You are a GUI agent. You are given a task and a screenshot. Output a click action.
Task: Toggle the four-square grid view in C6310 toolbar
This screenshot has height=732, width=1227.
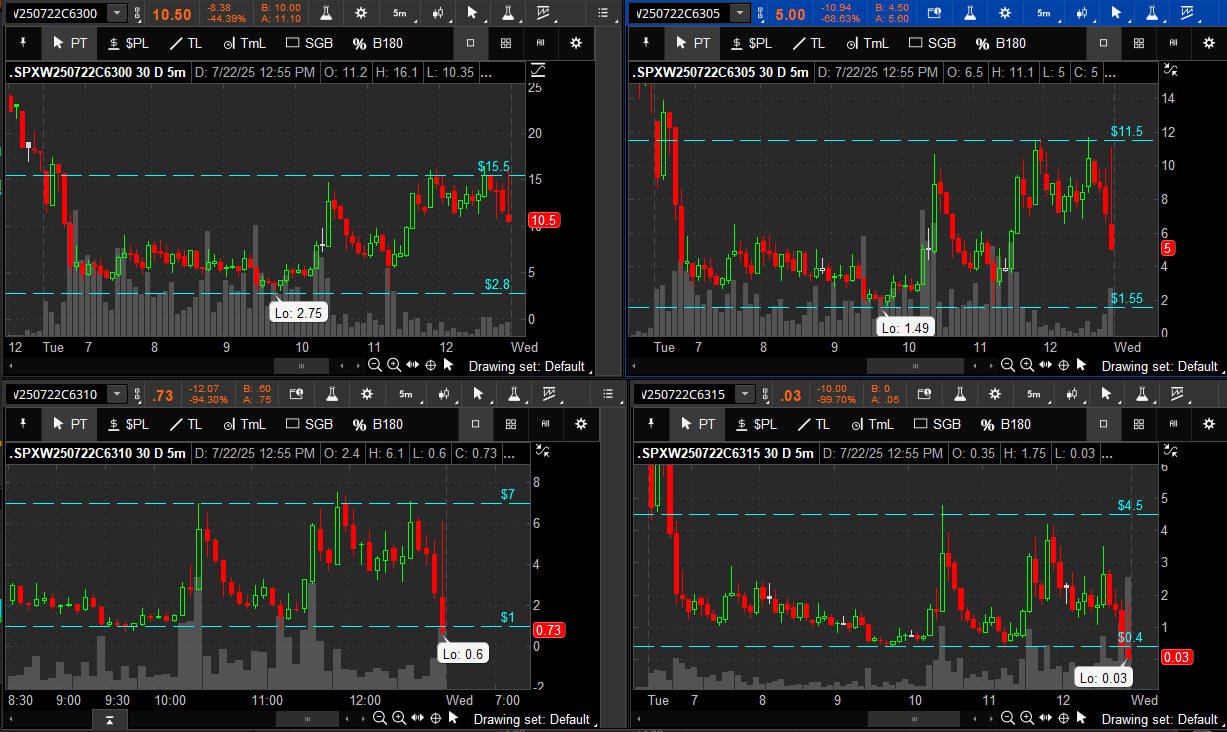click(510, 424)
